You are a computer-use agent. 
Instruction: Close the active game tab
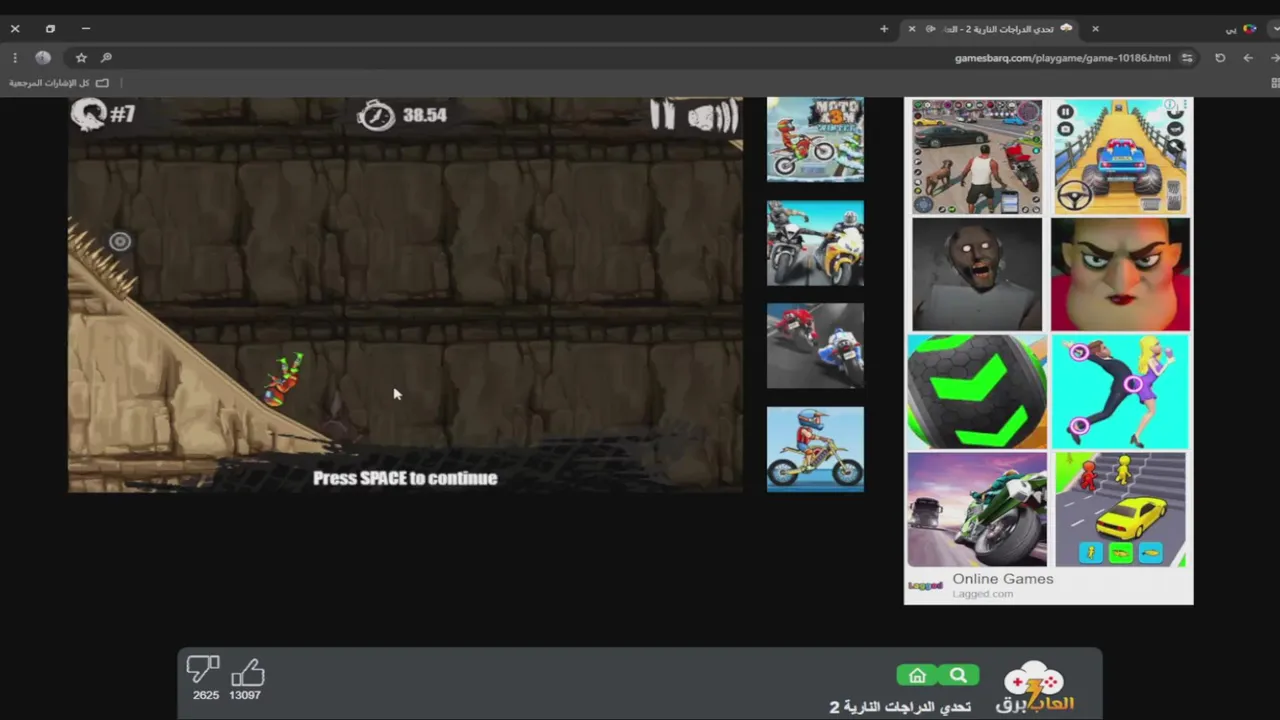[912, 29]
